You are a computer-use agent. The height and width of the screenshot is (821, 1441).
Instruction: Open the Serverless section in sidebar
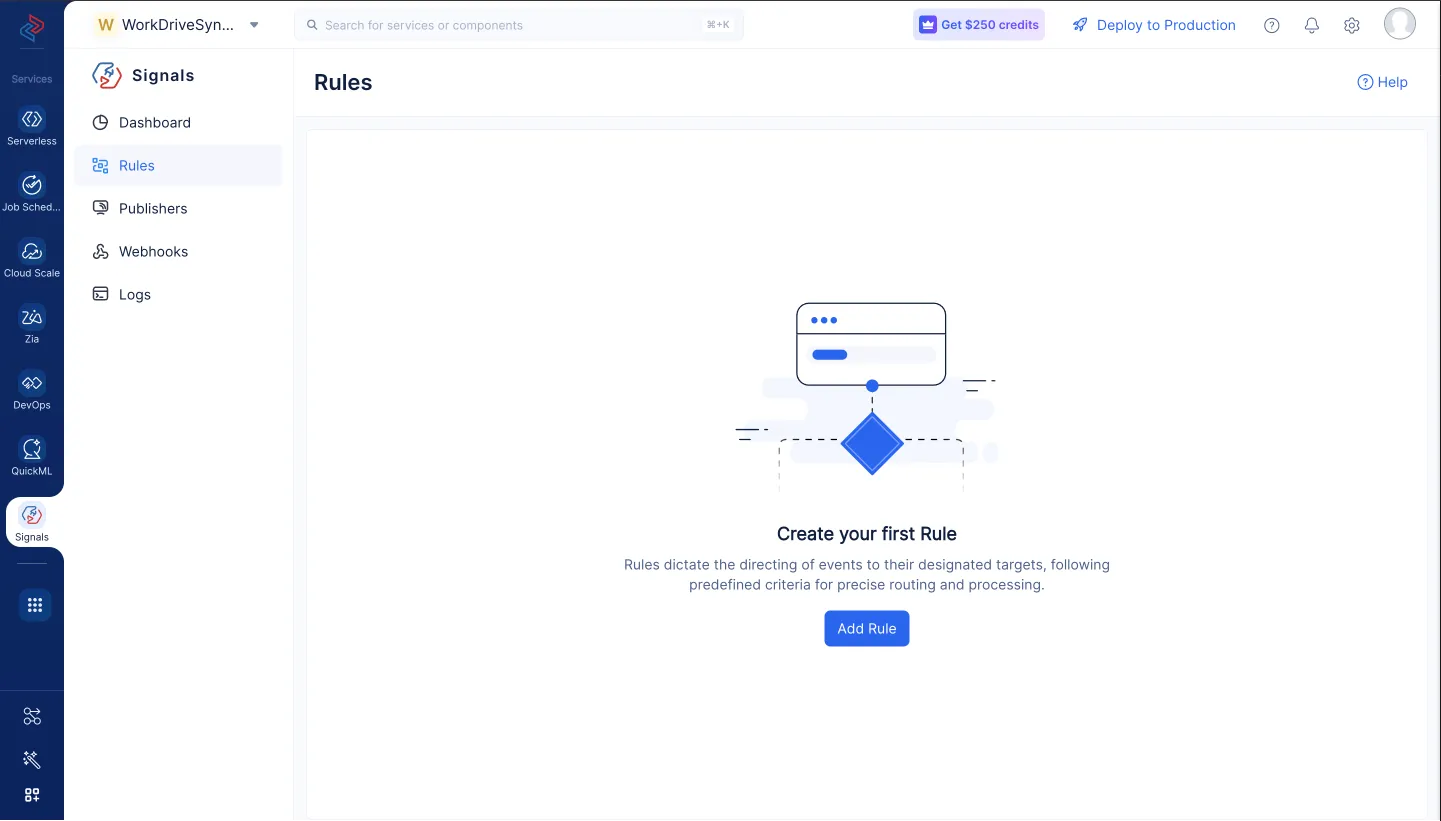[31, 127]
